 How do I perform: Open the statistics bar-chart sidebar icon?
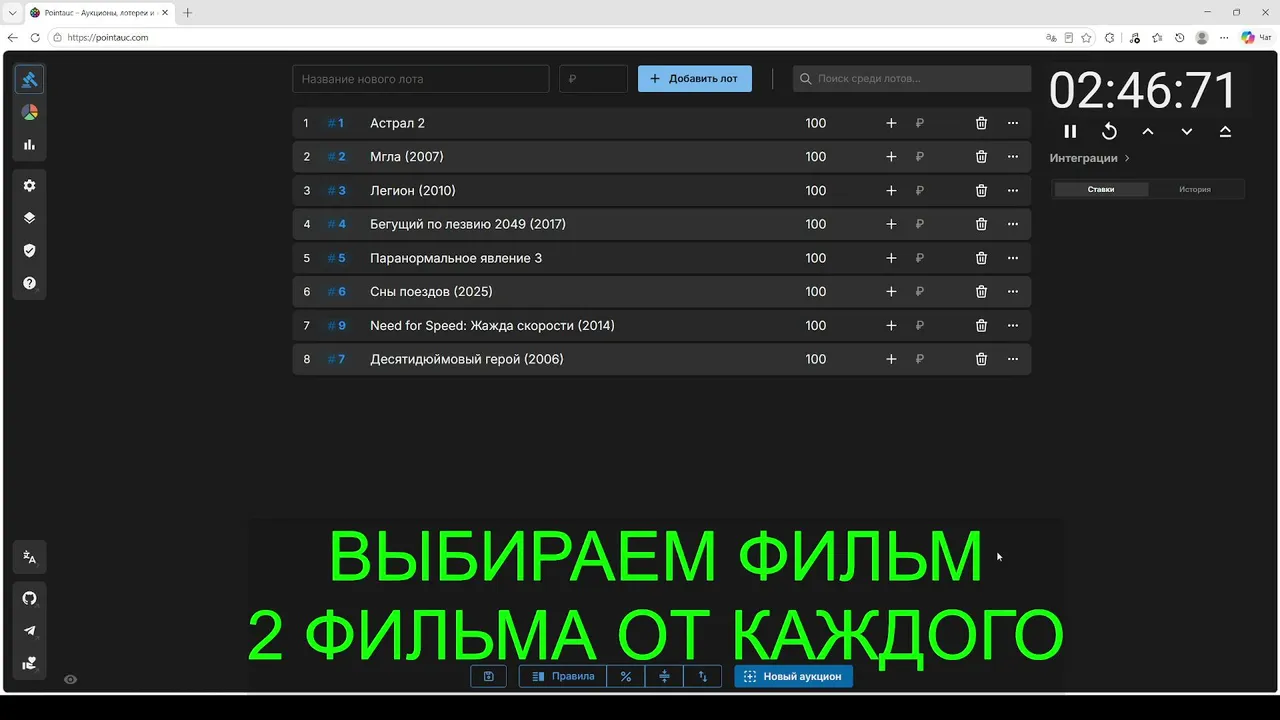[29, 145]
